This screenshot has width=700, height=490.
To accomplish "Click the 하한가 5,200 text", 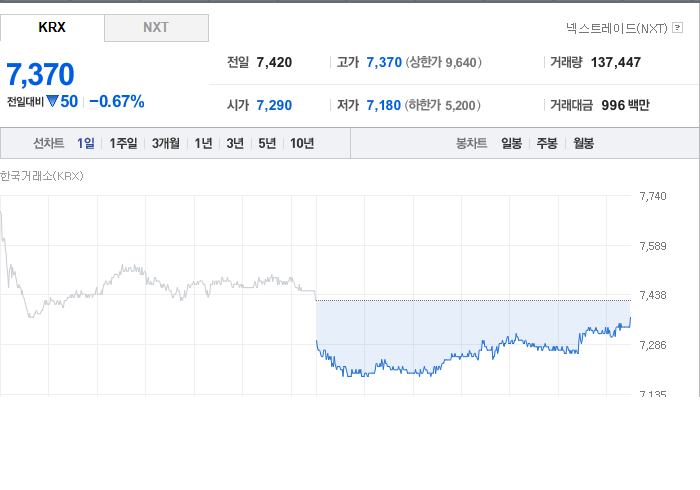I will (x=443, y=105).
